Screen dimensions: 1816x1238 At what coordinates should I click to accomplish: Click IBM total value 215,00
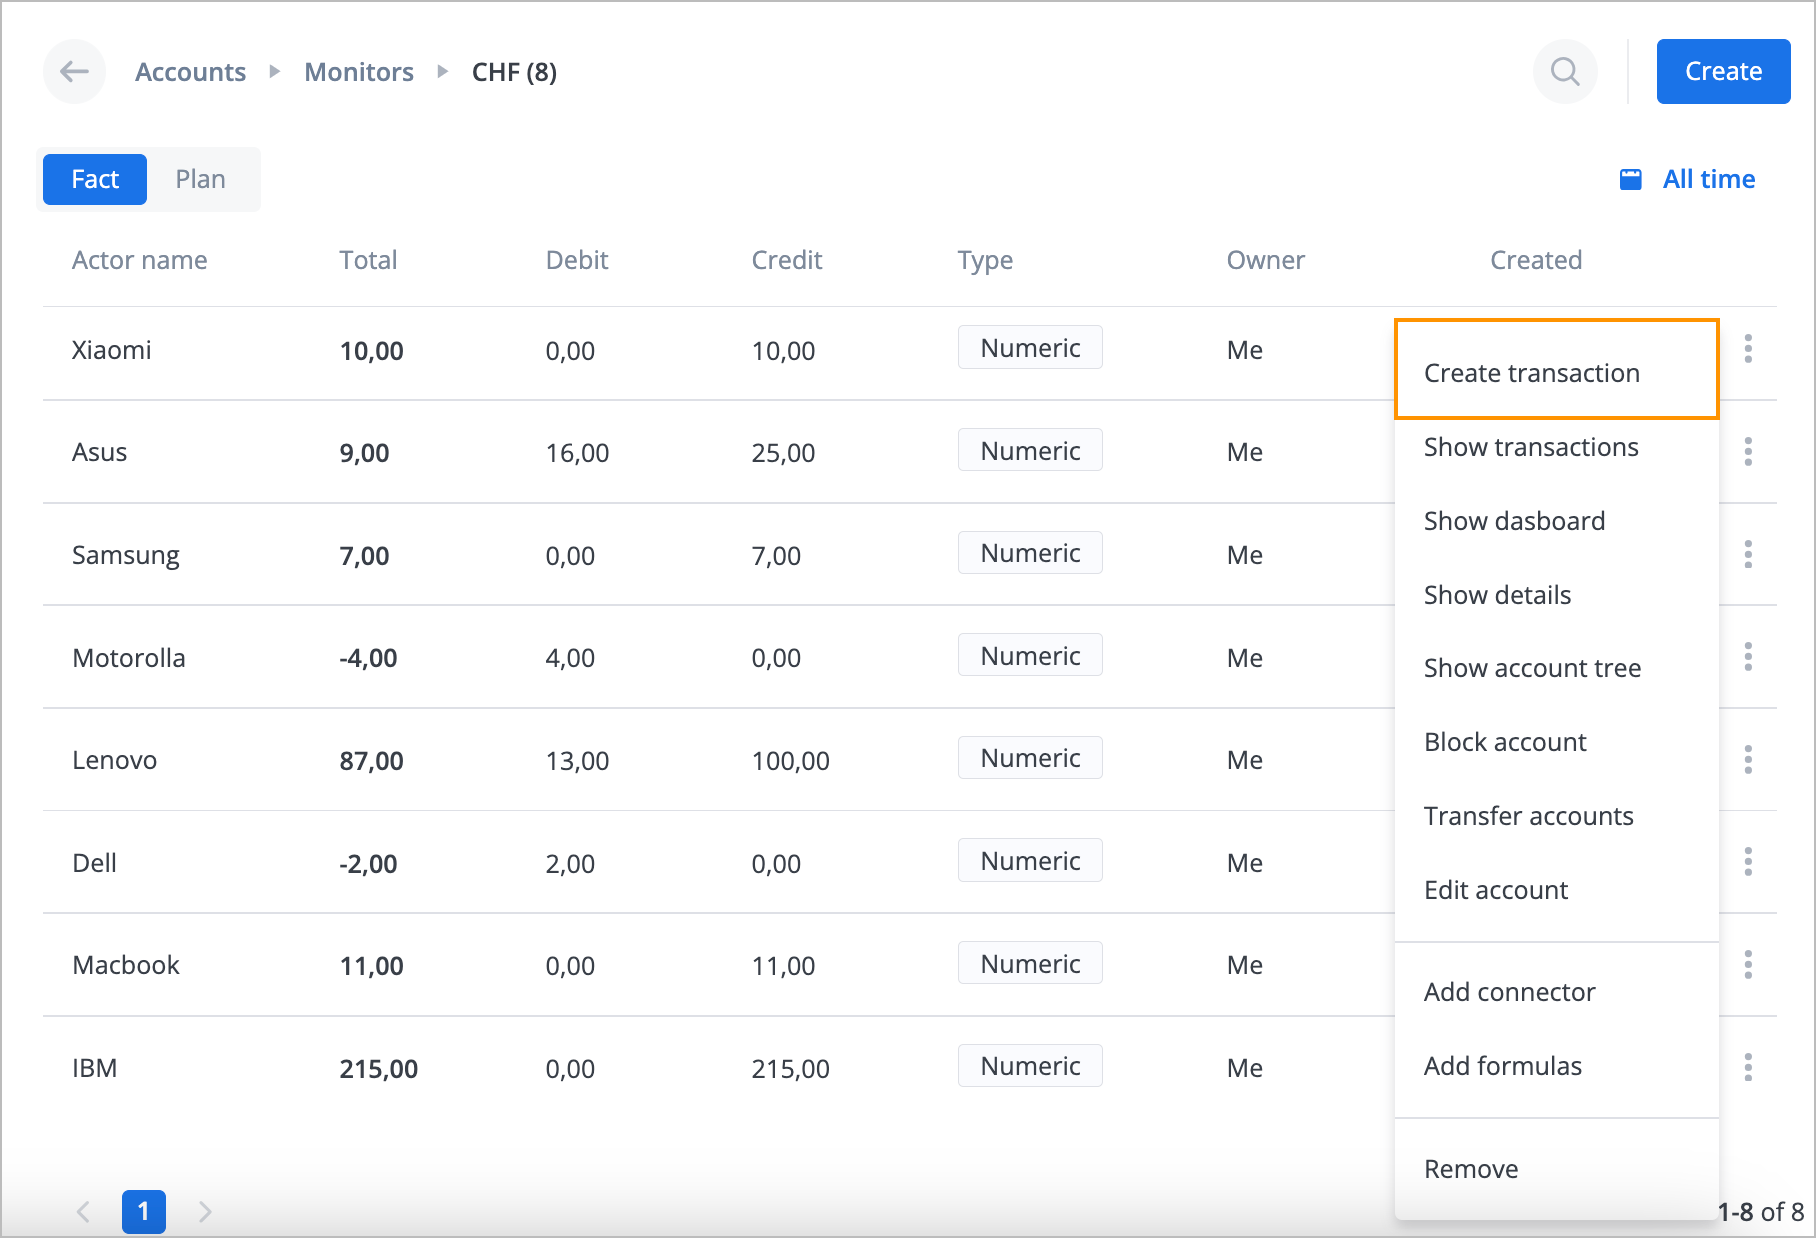tap(379, 1069)
